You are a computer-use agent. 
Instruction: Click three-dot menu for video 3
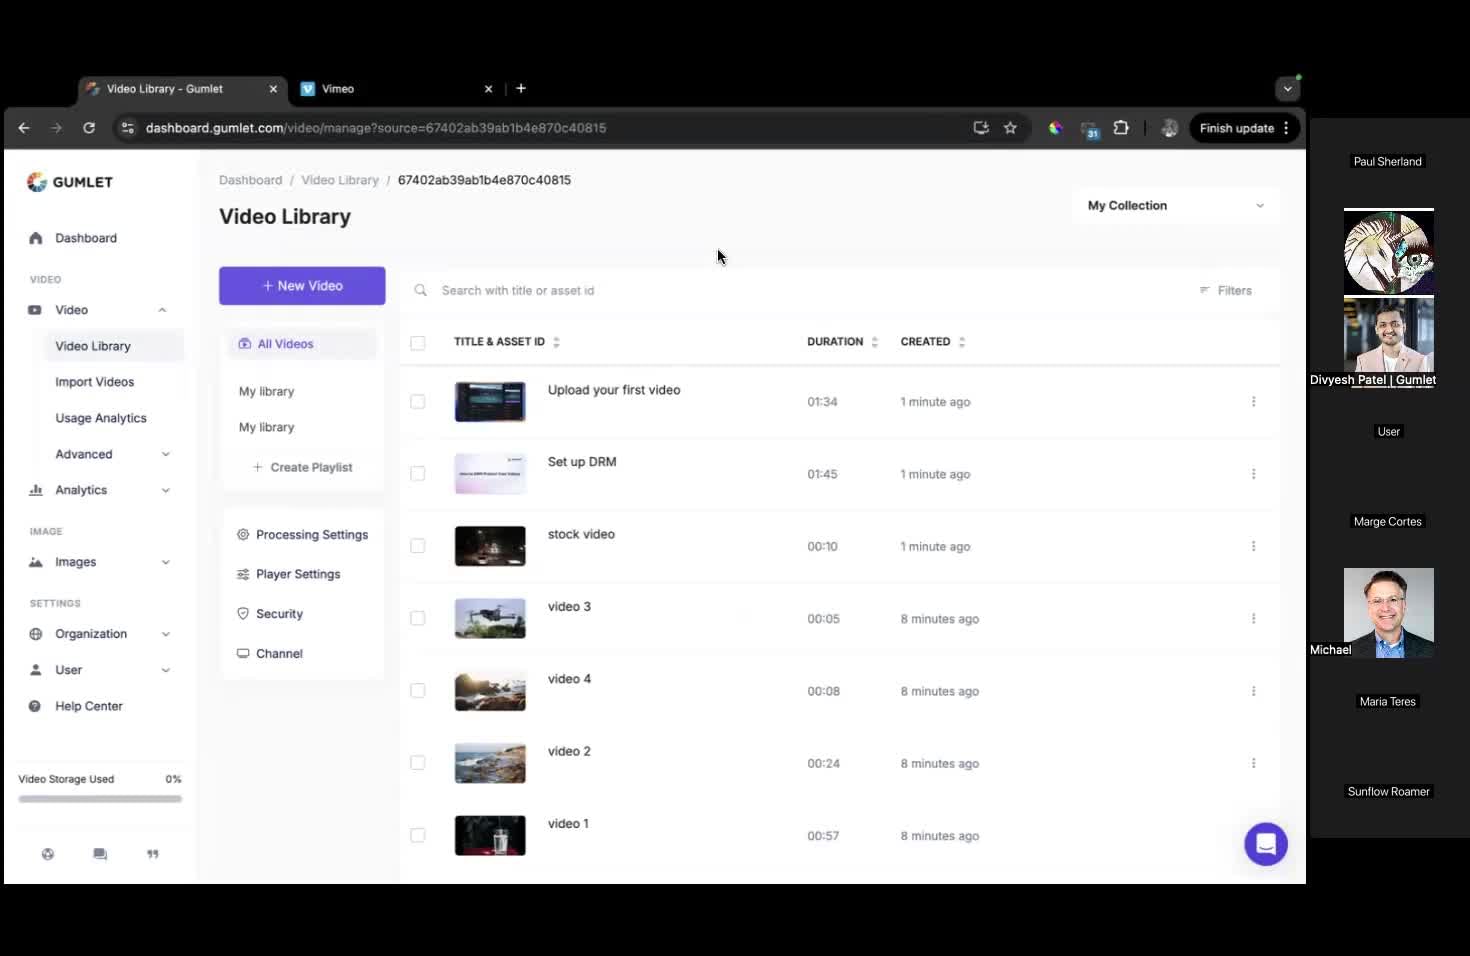1253,619
